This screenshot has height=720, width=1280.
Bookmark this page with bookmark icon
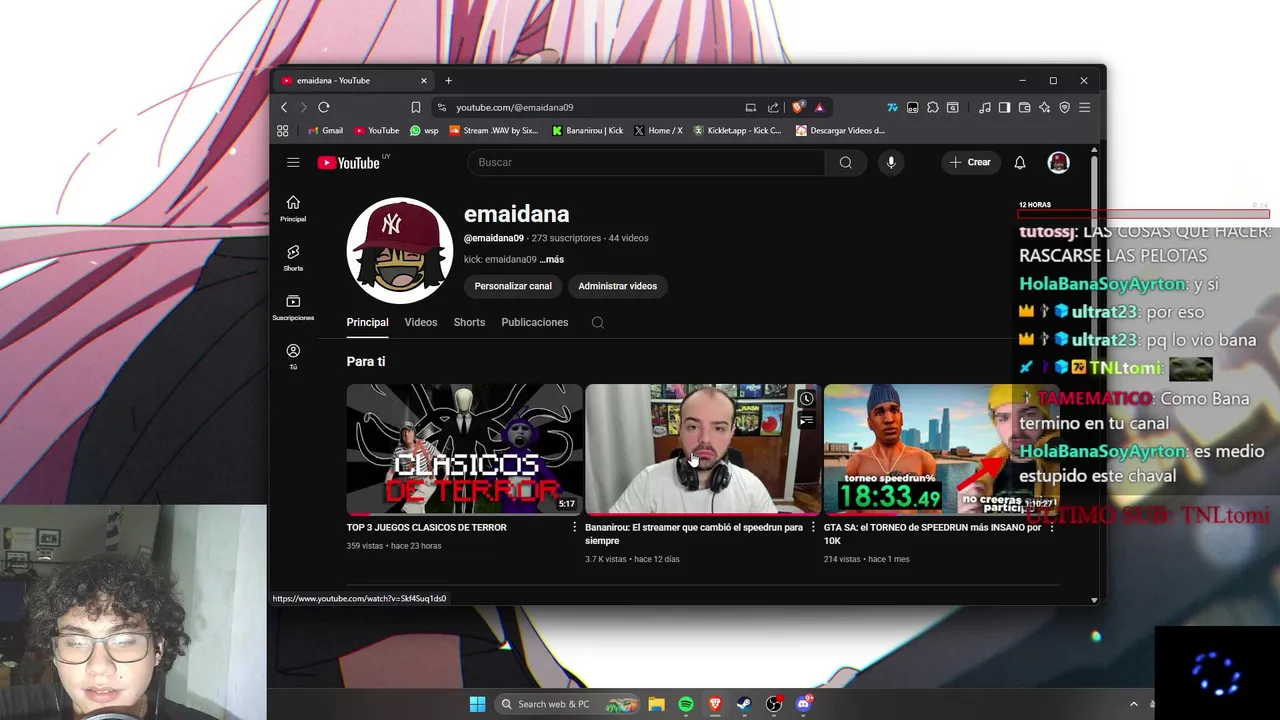(x=416, y=107)
